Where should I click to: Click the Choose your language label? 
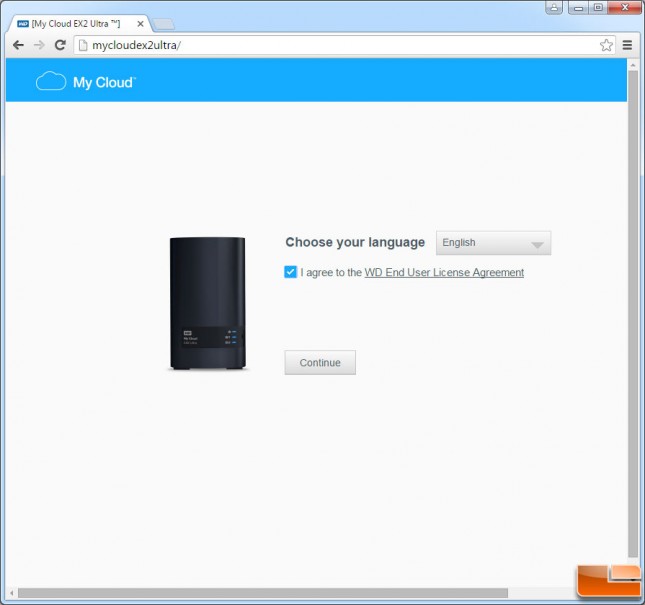355,242
